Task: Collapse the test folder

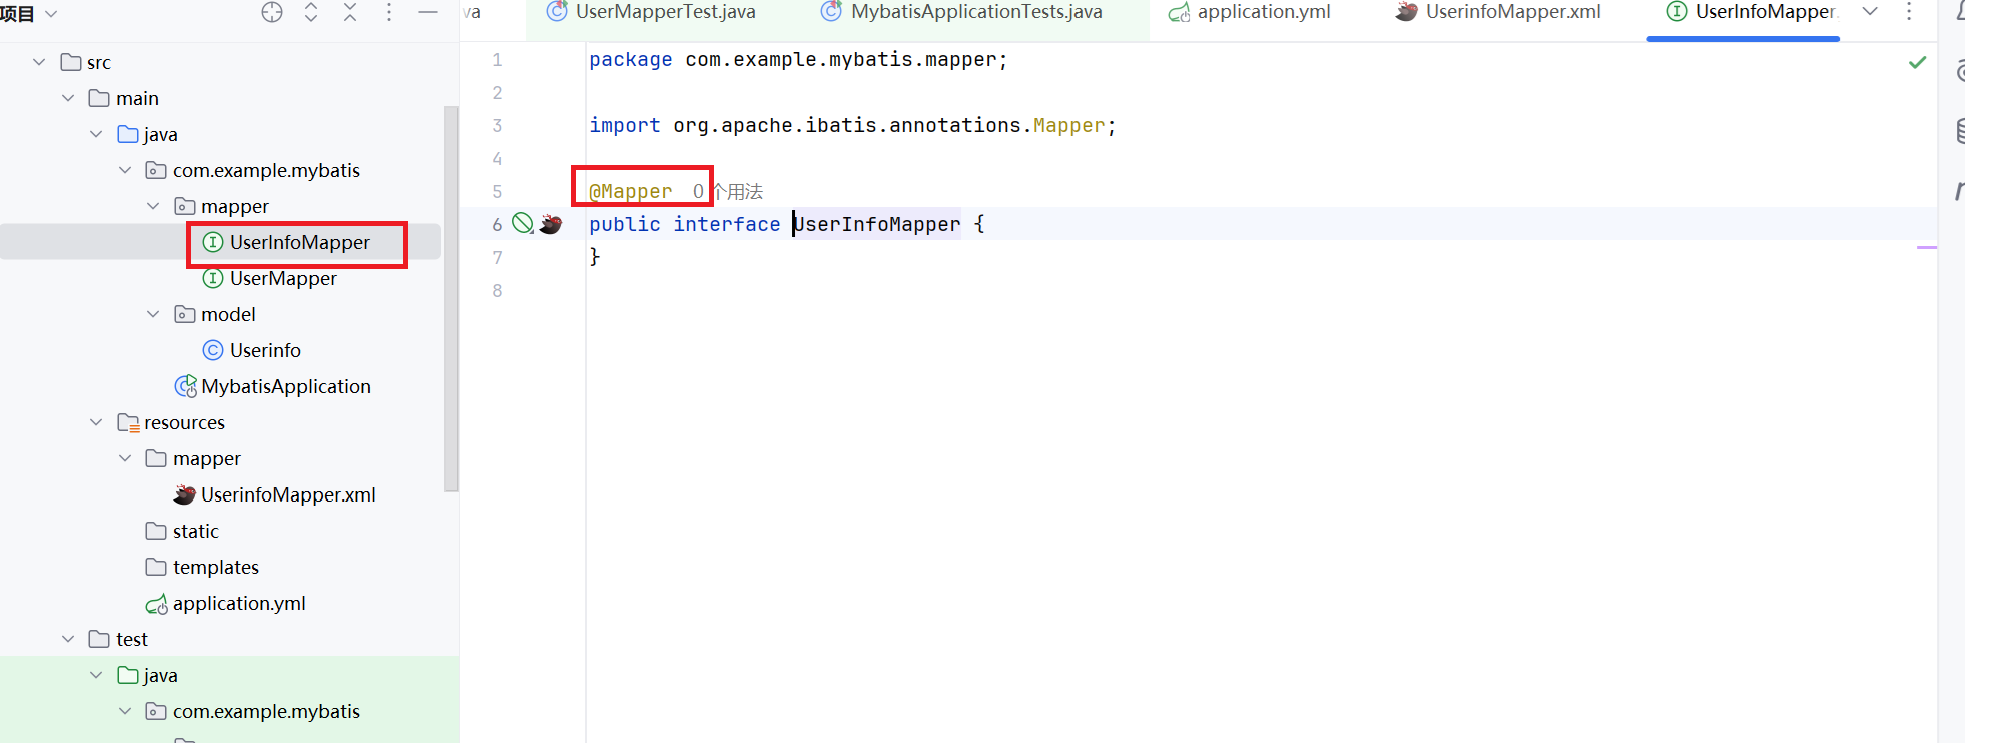Action: 68,639
